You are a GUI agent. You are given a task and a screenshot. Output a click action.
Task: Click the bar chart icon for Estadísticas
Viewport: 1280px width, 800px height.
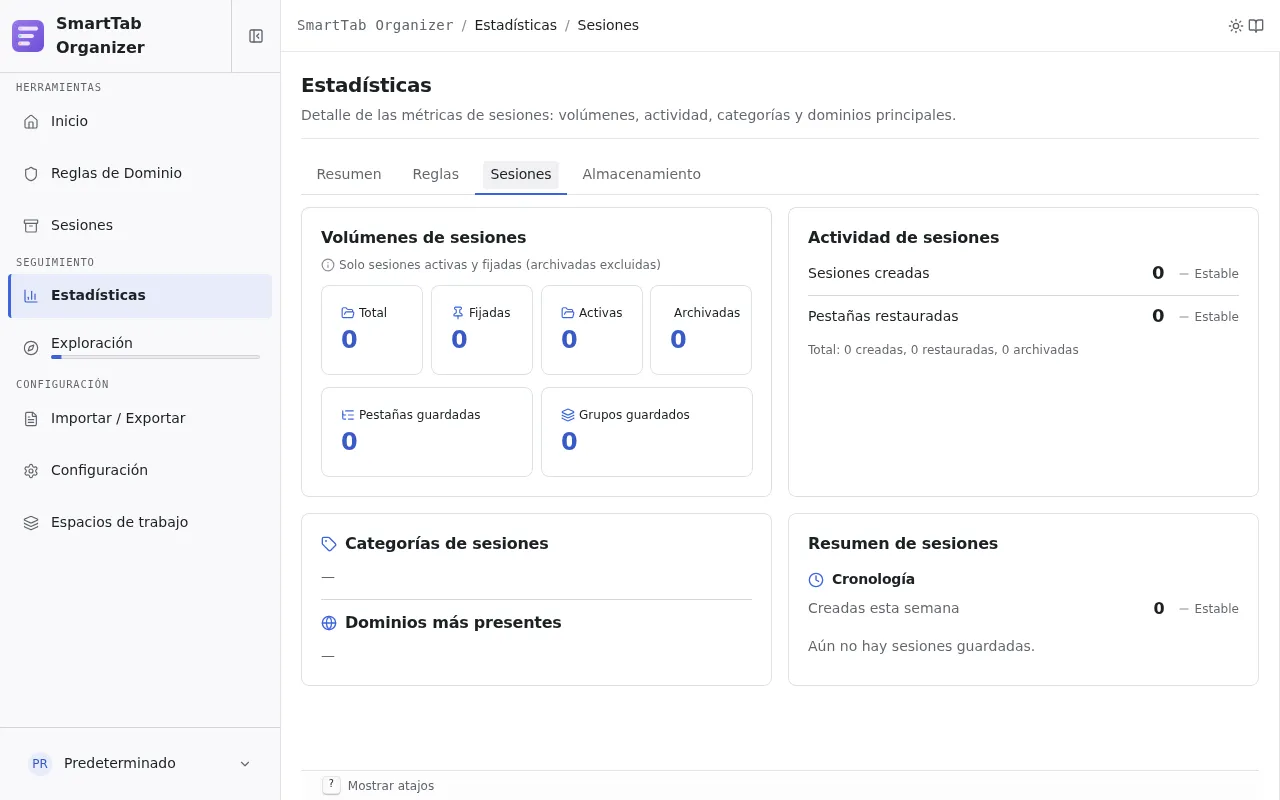click(31, 295)
